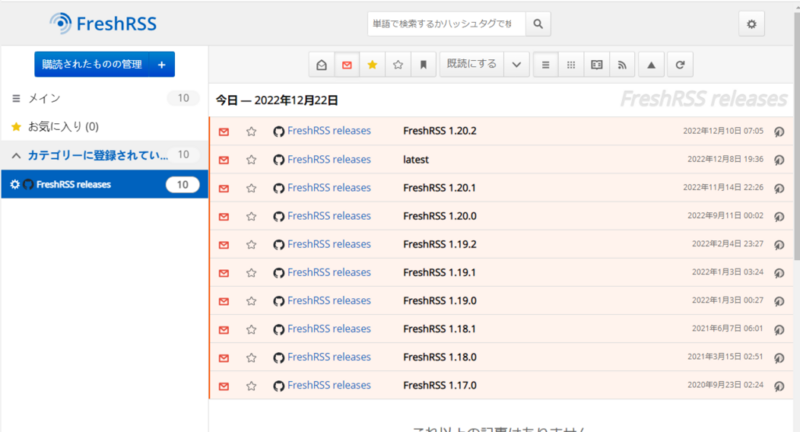Viewport: 800px width, 432px height.
Task: Toggle read state of latest article
Action: click(223, 160)
